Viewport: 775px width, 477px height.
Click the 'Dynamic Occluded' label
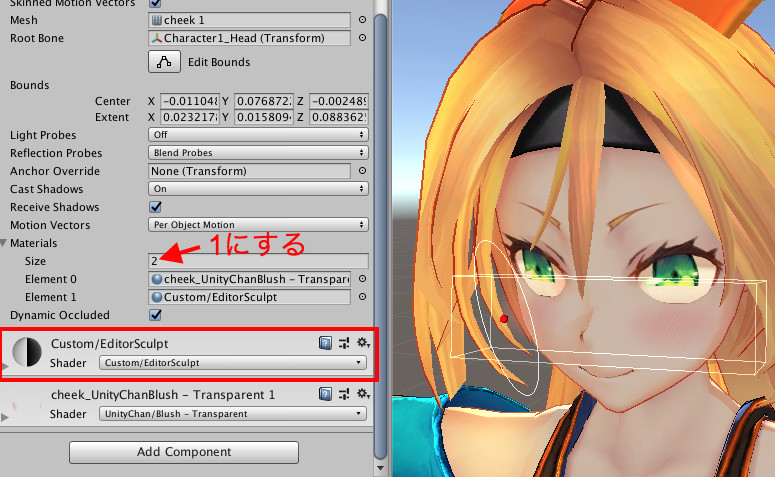tap(60, 315)
